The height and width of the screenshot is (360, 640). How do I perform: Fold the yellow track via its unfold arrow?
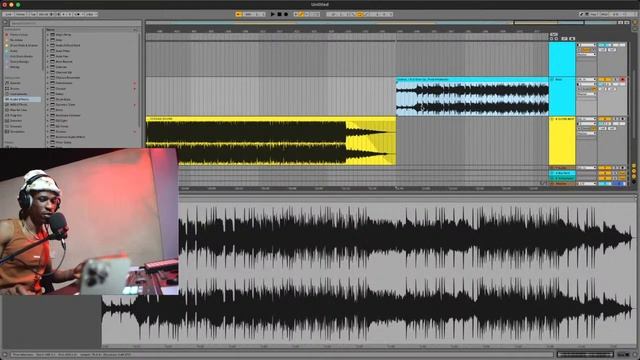tap(552, 119)
